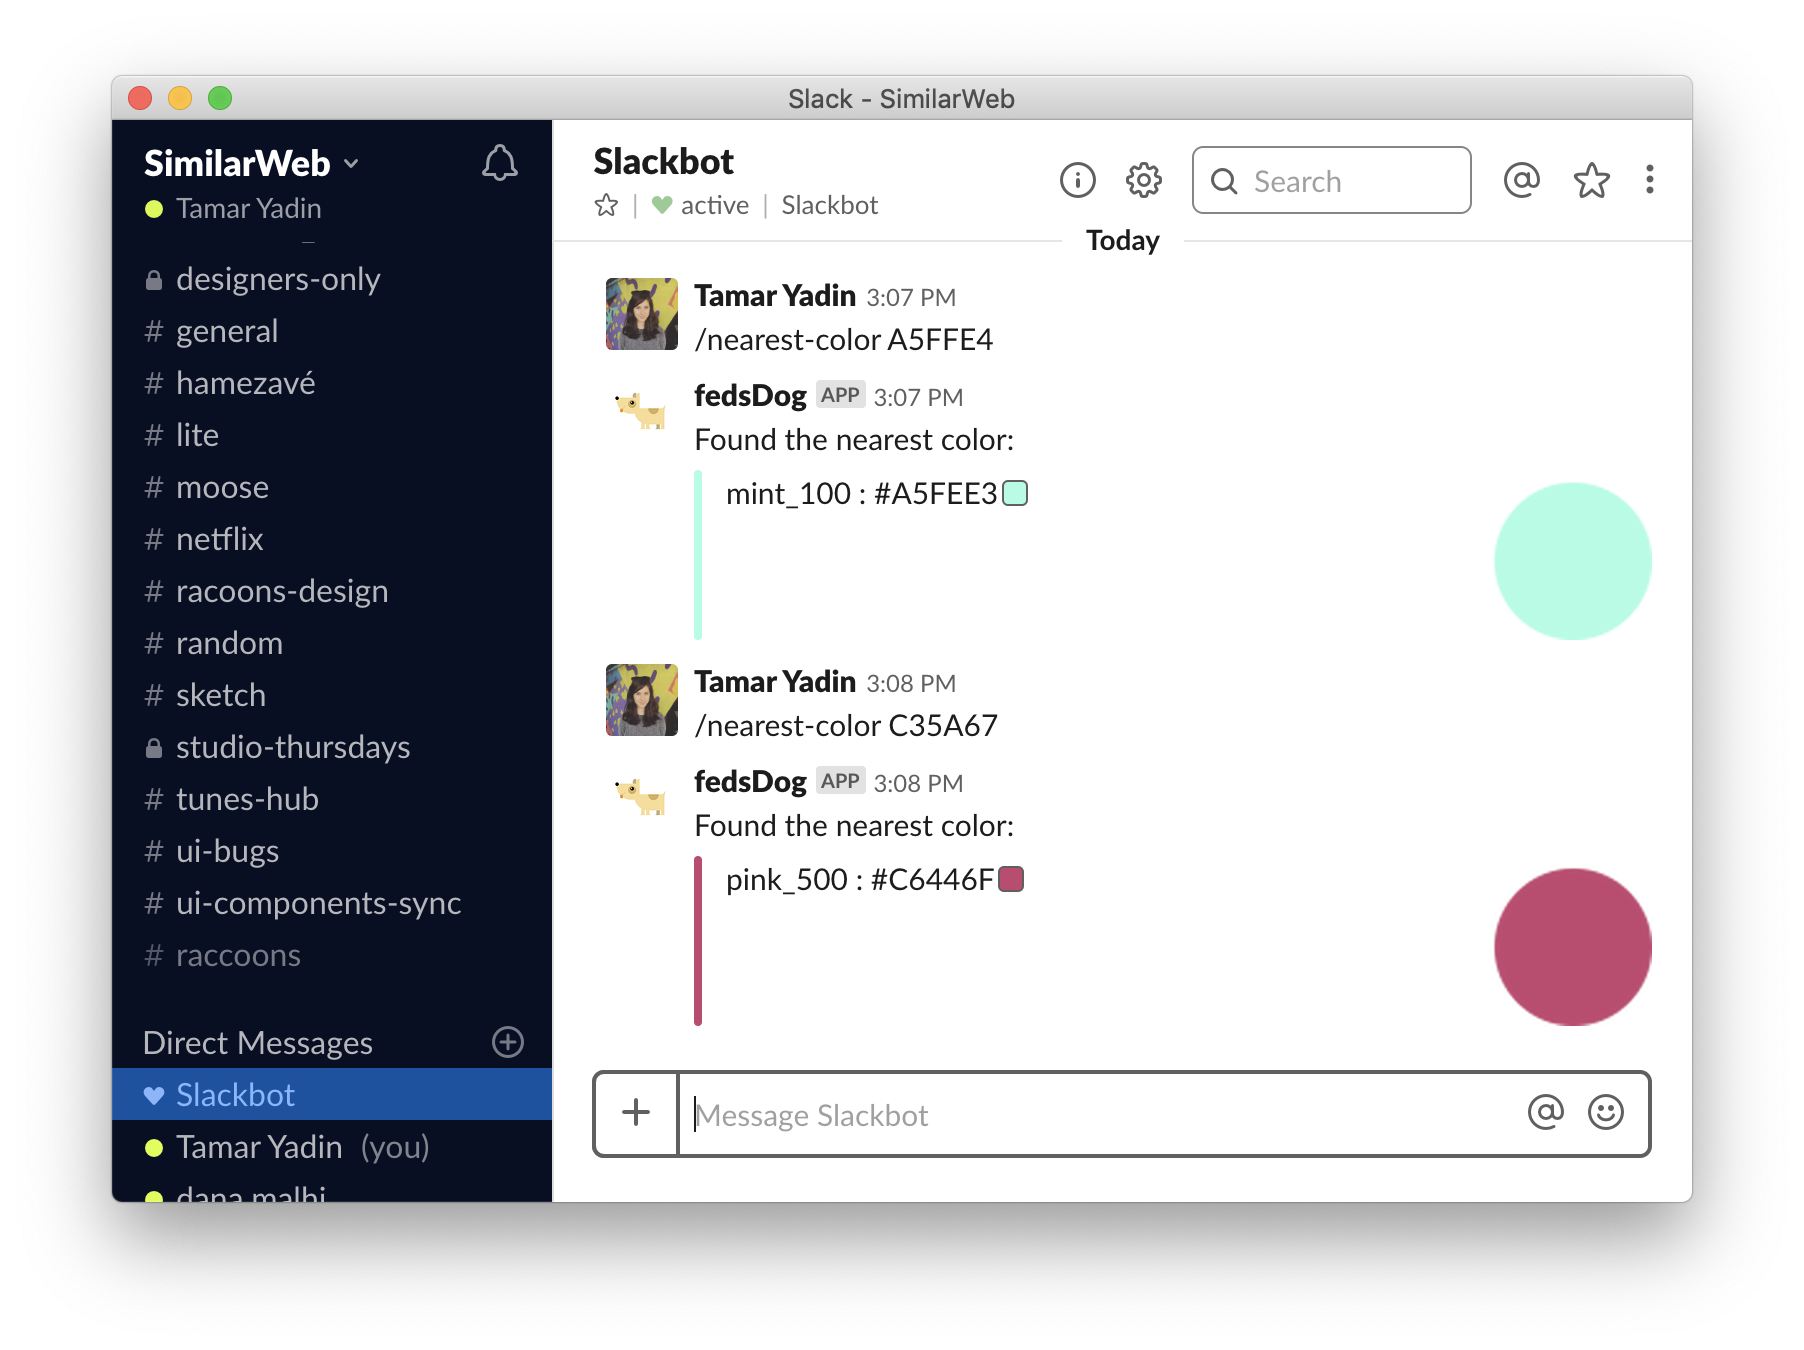Open the random channel
The image size is (1804, 1350).
coord(331,643)
